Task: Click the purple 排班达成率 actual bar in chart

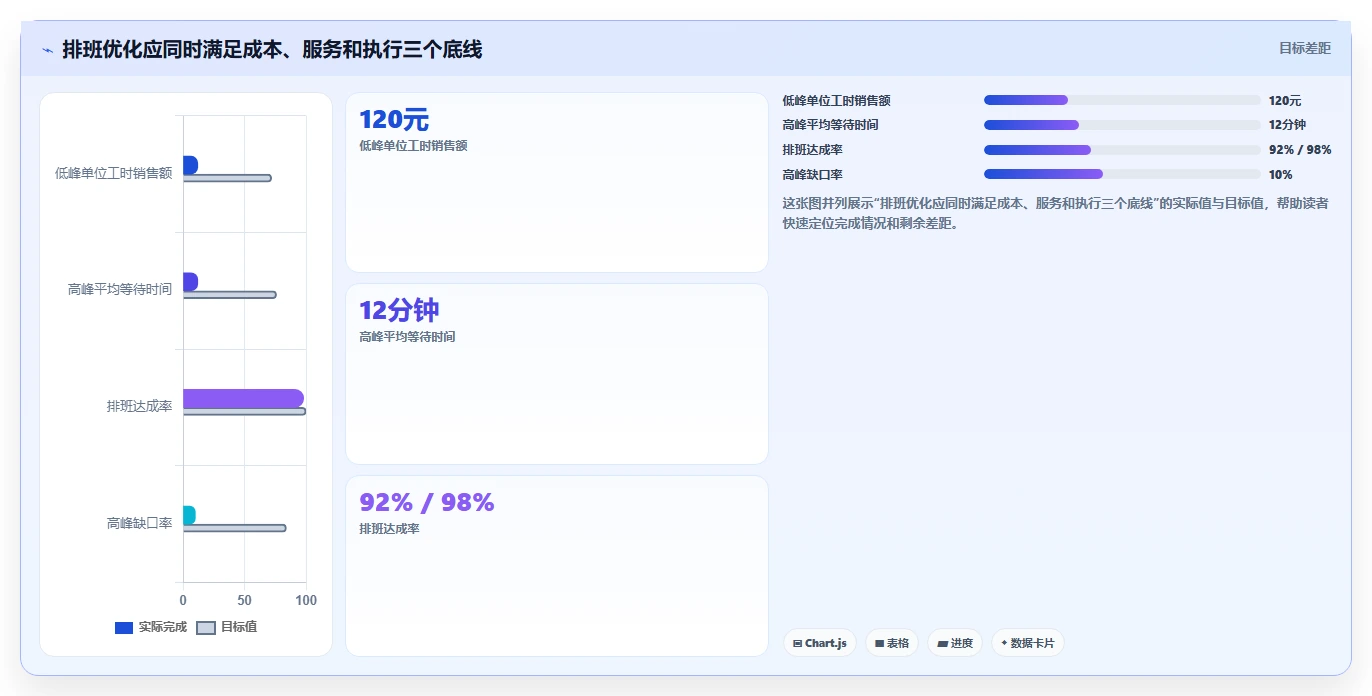Action: pyautogui.click(x=243, y=398)
